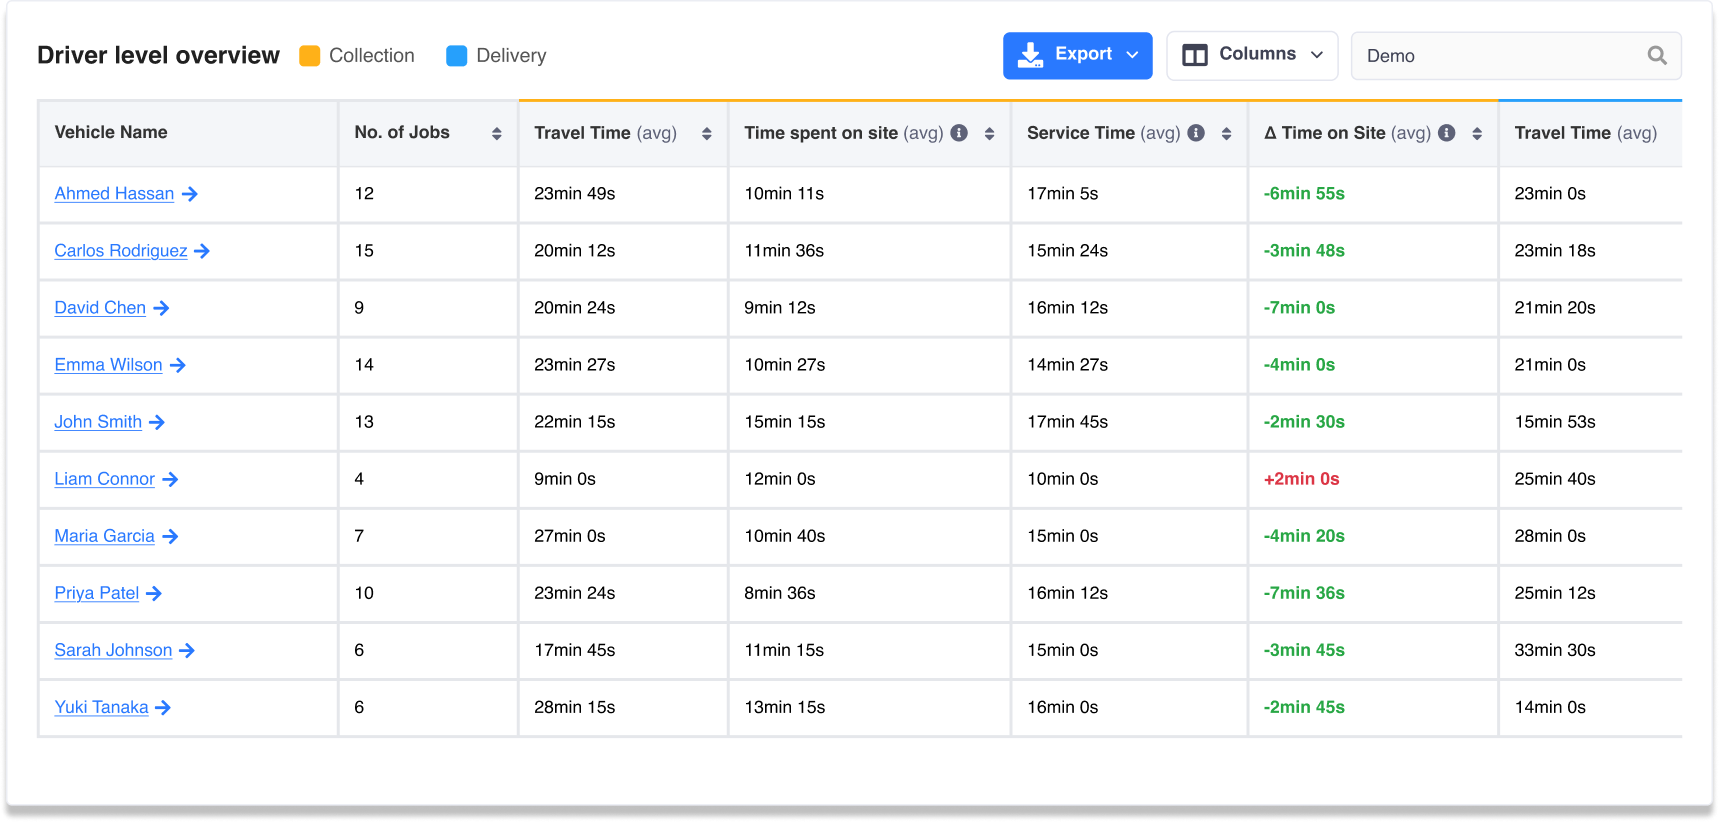1719x823 pixels.
Task: Click the 9min 0s travel time cell
Action: pyautogui.click(x=565, y=479)
